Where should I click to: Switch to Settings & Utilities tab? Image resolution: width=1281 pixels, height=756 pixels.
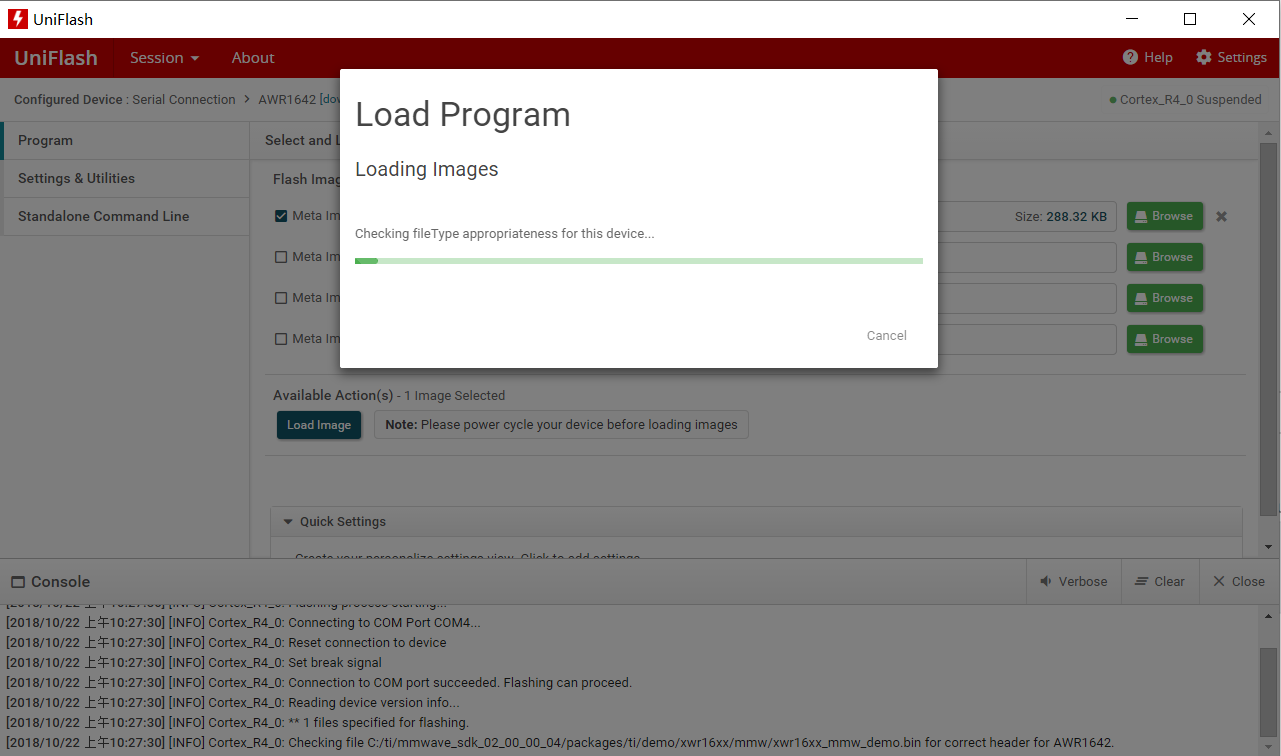tap(125, 179)
